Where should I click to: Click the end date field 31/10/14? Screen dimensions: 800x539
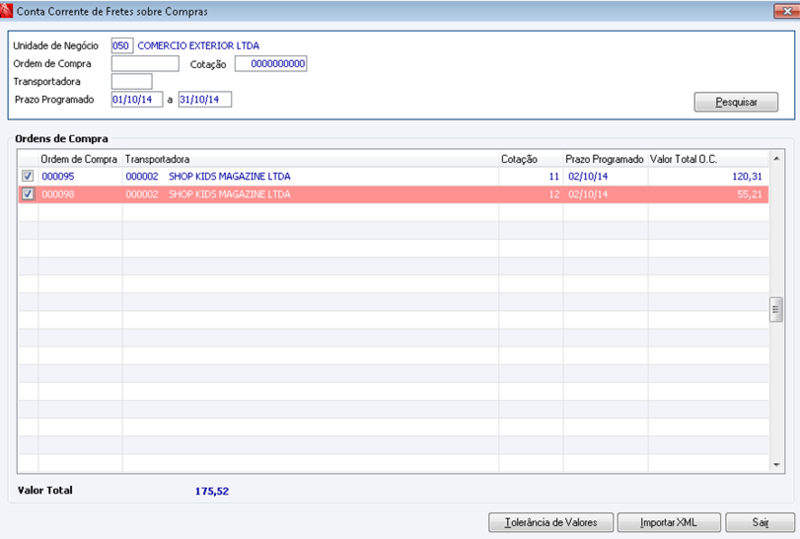205,100
